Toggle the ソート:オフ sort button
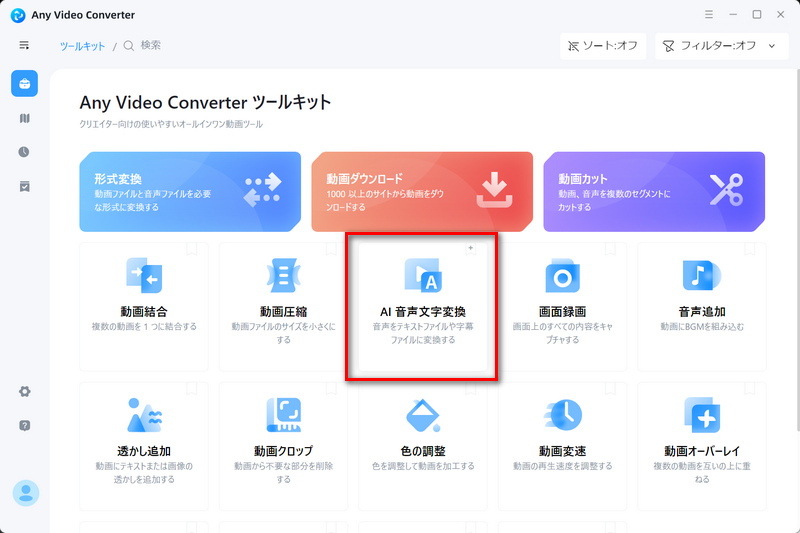Image resolution: width=800 pixels, height=533 pixels. pyautogui.click(x=603, y=46)
